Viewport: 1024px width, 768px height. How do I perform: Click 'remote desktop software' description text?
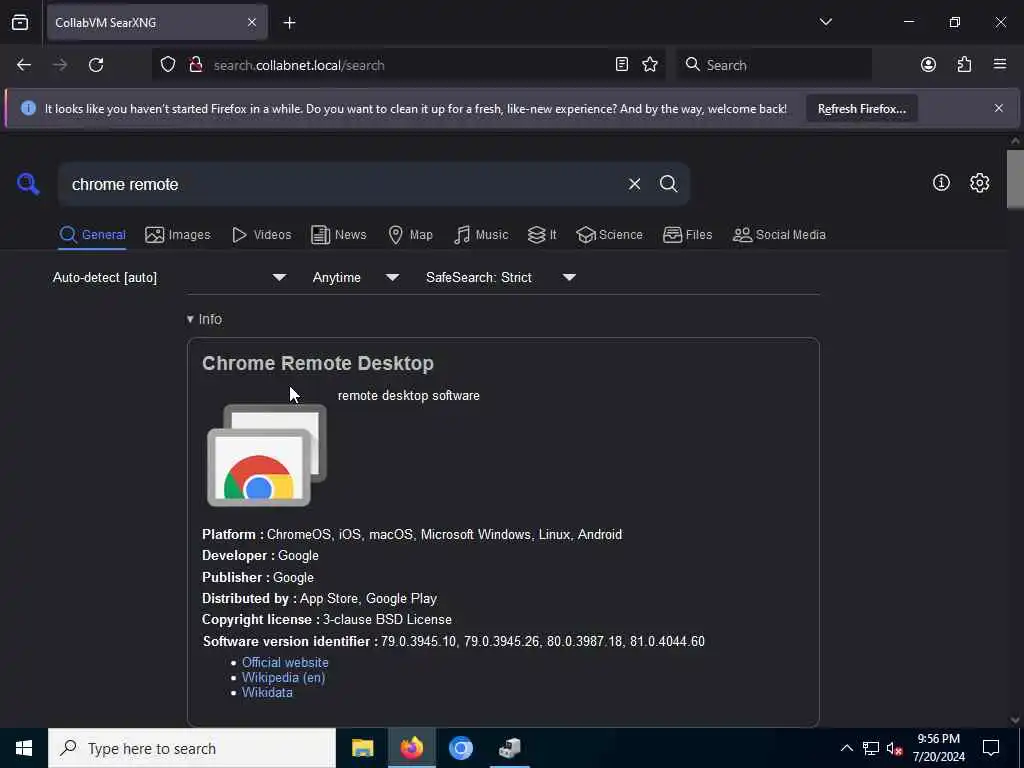408,396
